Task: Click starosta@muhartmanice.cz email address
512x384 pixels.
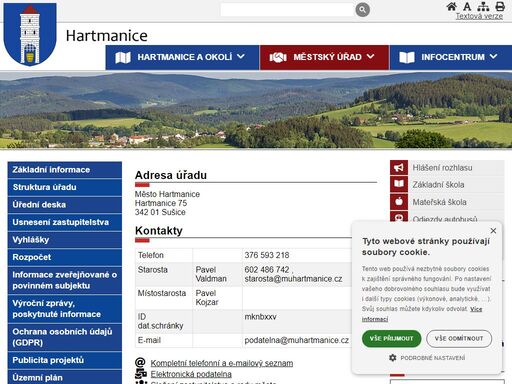Action: (293, 279)
